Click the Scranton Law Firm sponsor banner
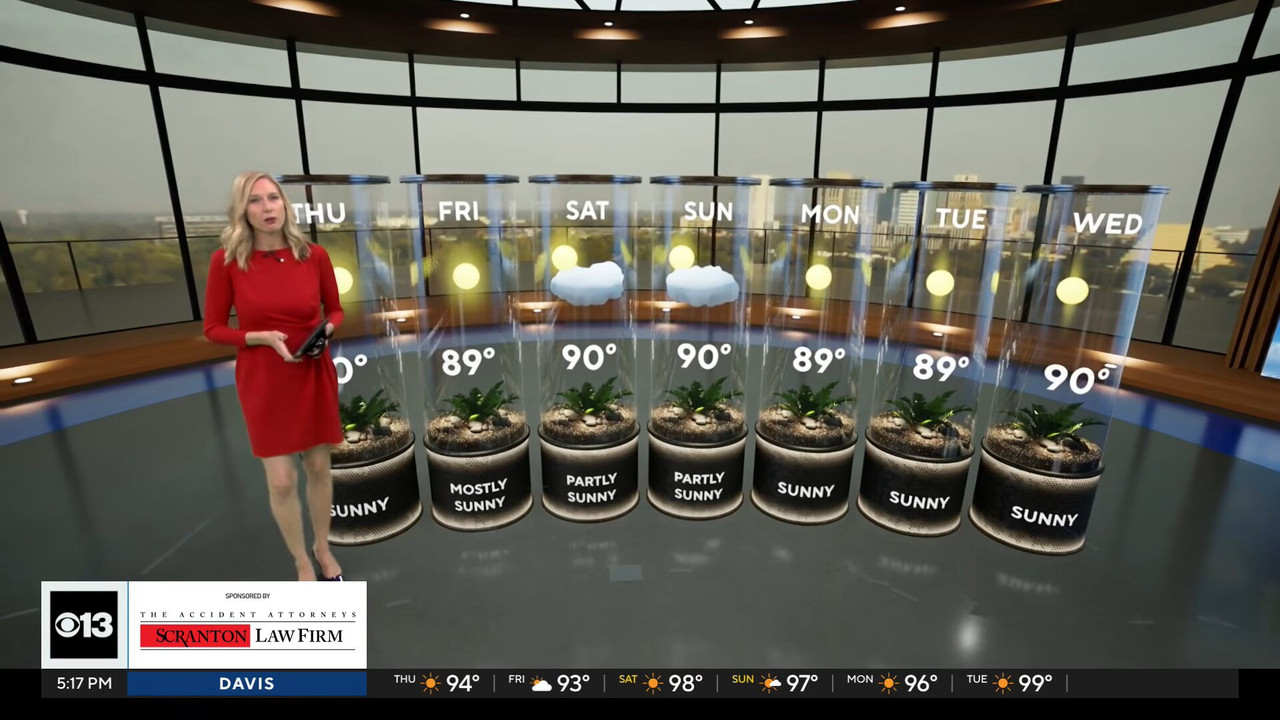 [247, 625]
